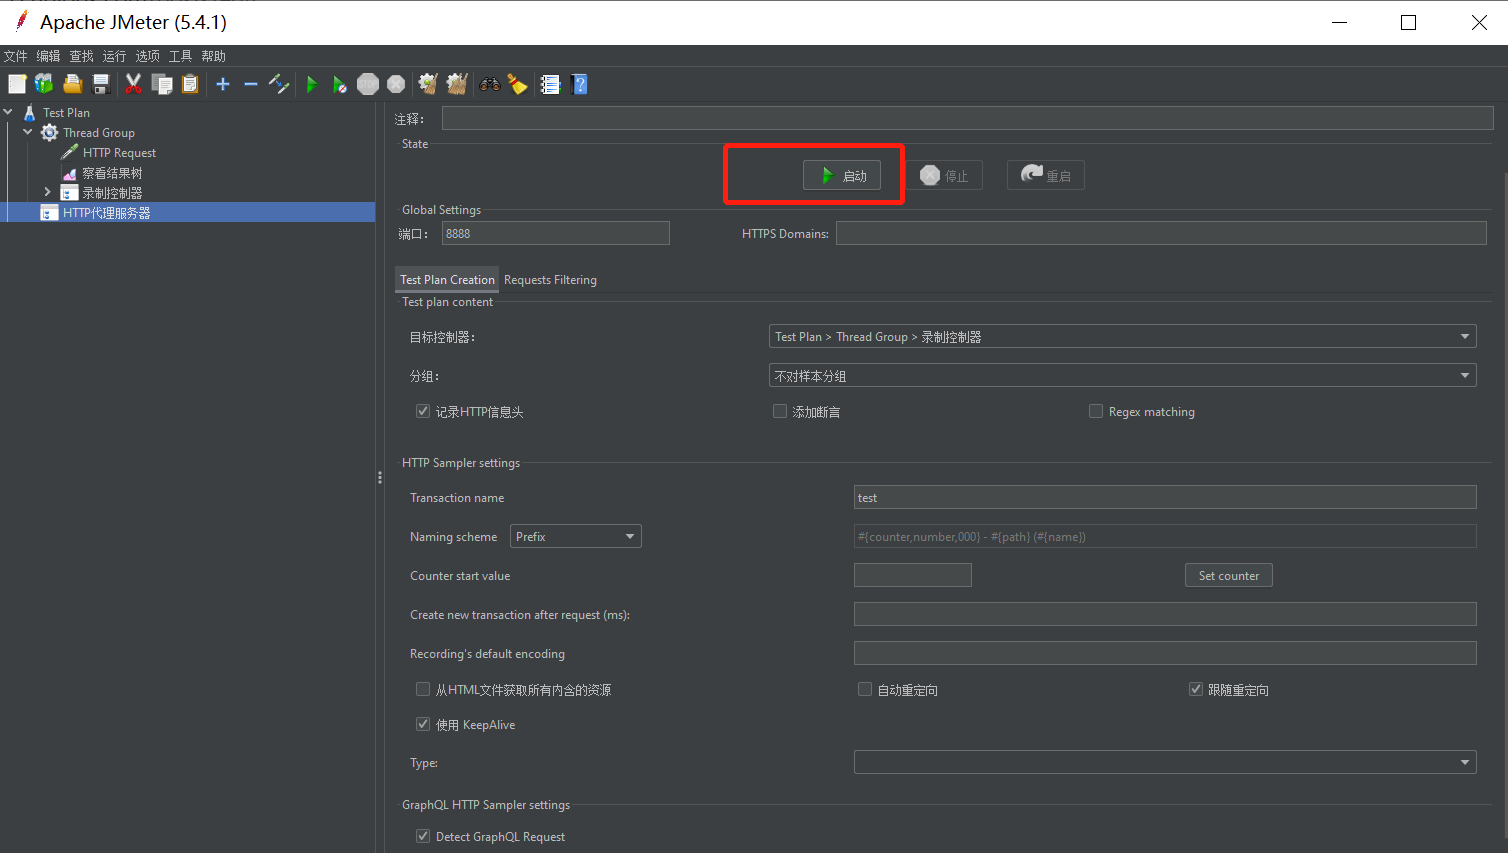Select the HTTP代理服务器 tree item

click(x=106, y=213)
